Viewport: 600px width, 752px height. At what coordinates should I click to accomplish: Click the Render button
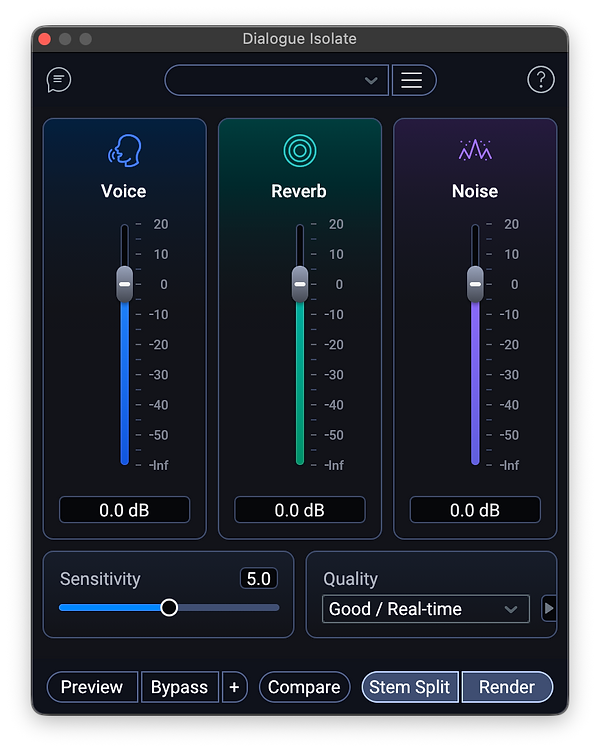pos(506,687)
